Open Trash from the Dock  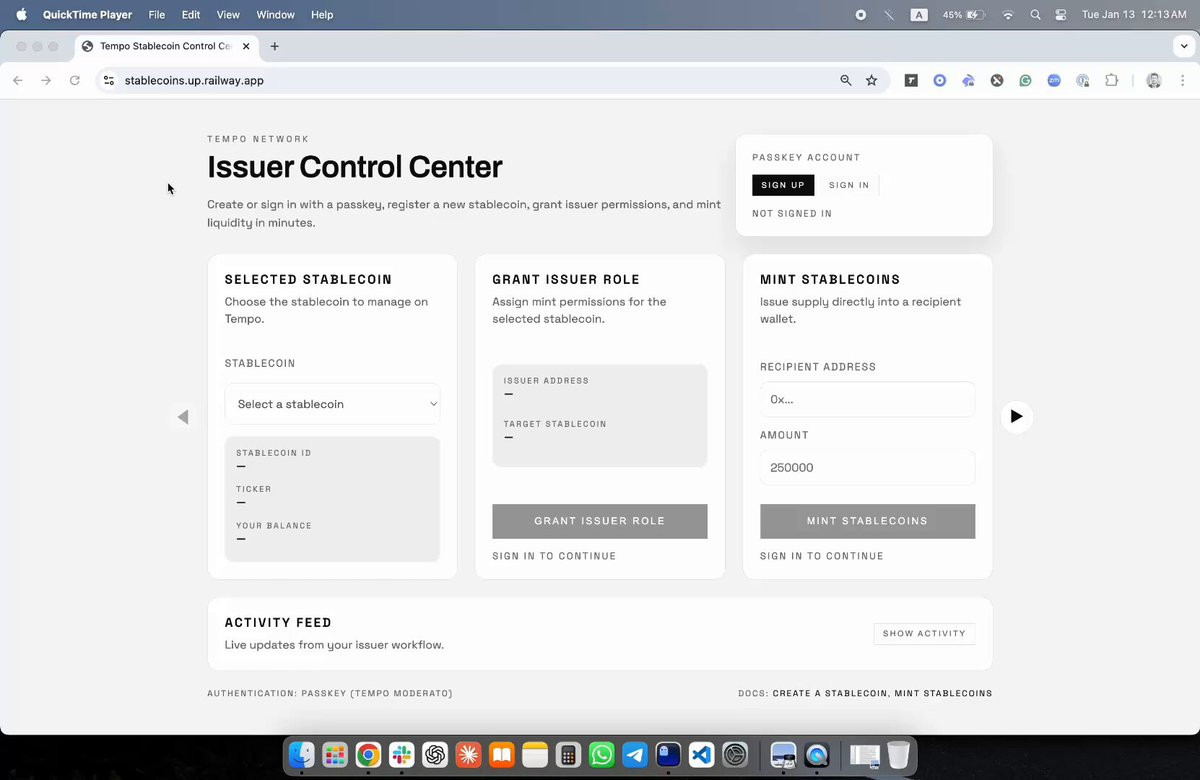tap(898, 755)
